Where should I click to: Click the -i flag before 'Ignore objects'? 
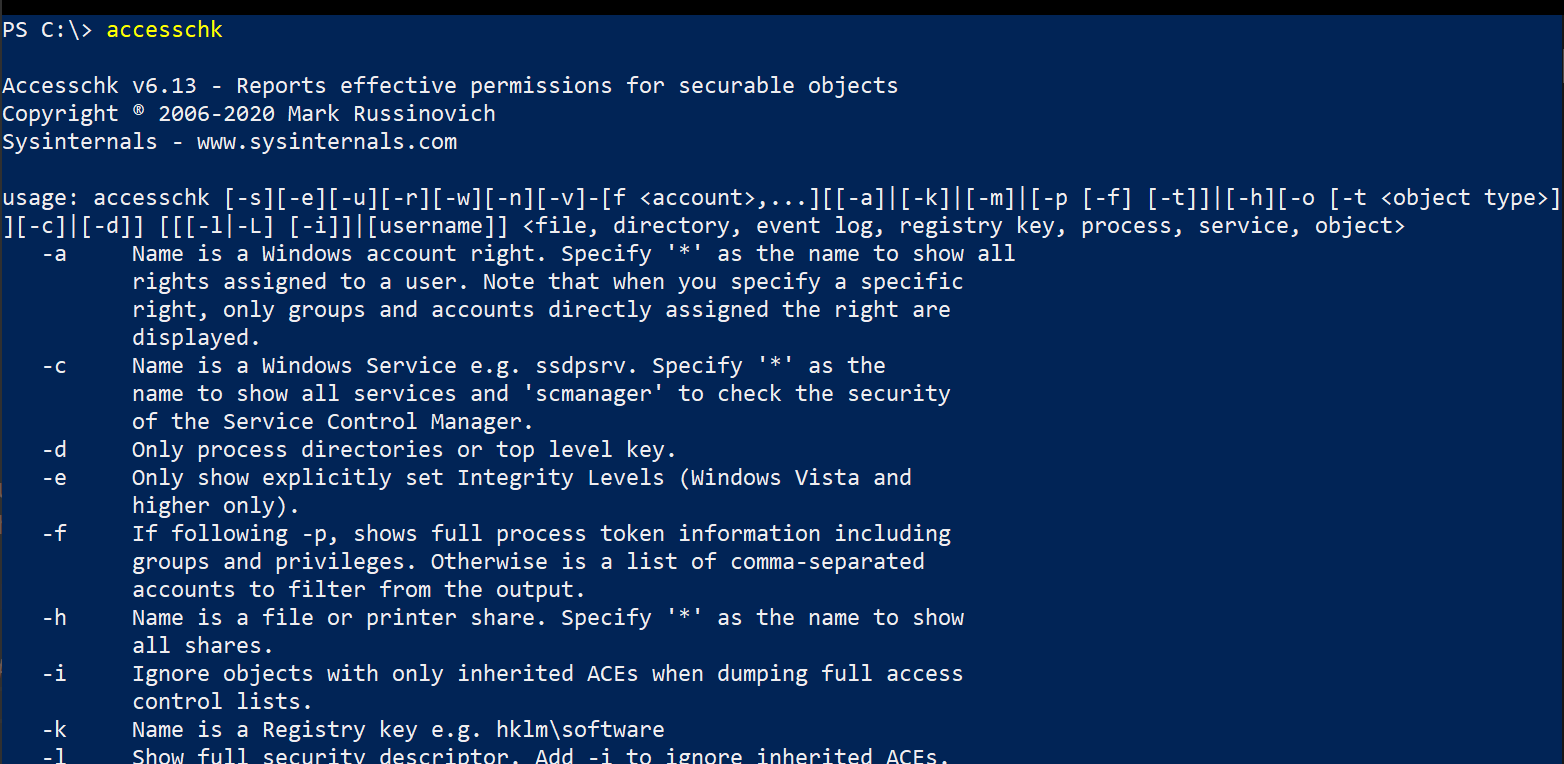54,674
